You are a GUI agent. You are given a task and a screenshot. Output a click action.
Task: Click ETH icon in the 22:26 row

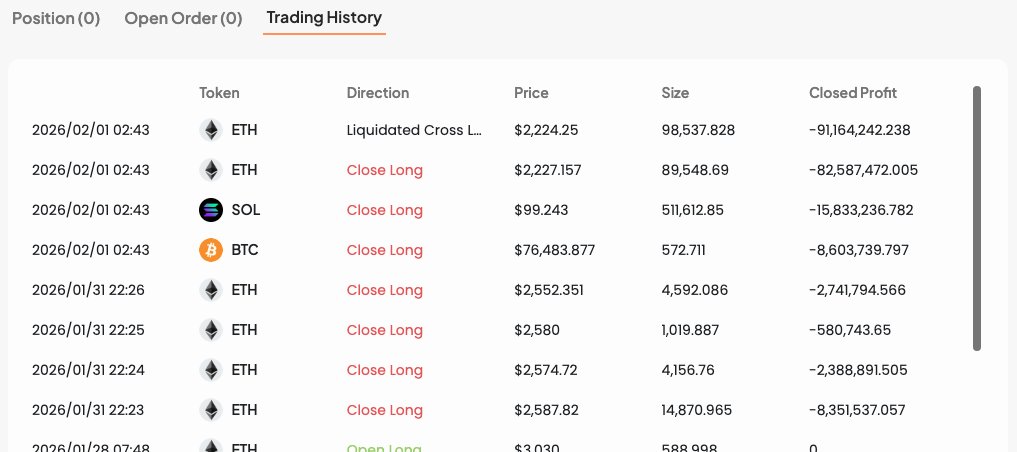click(210, 290)
